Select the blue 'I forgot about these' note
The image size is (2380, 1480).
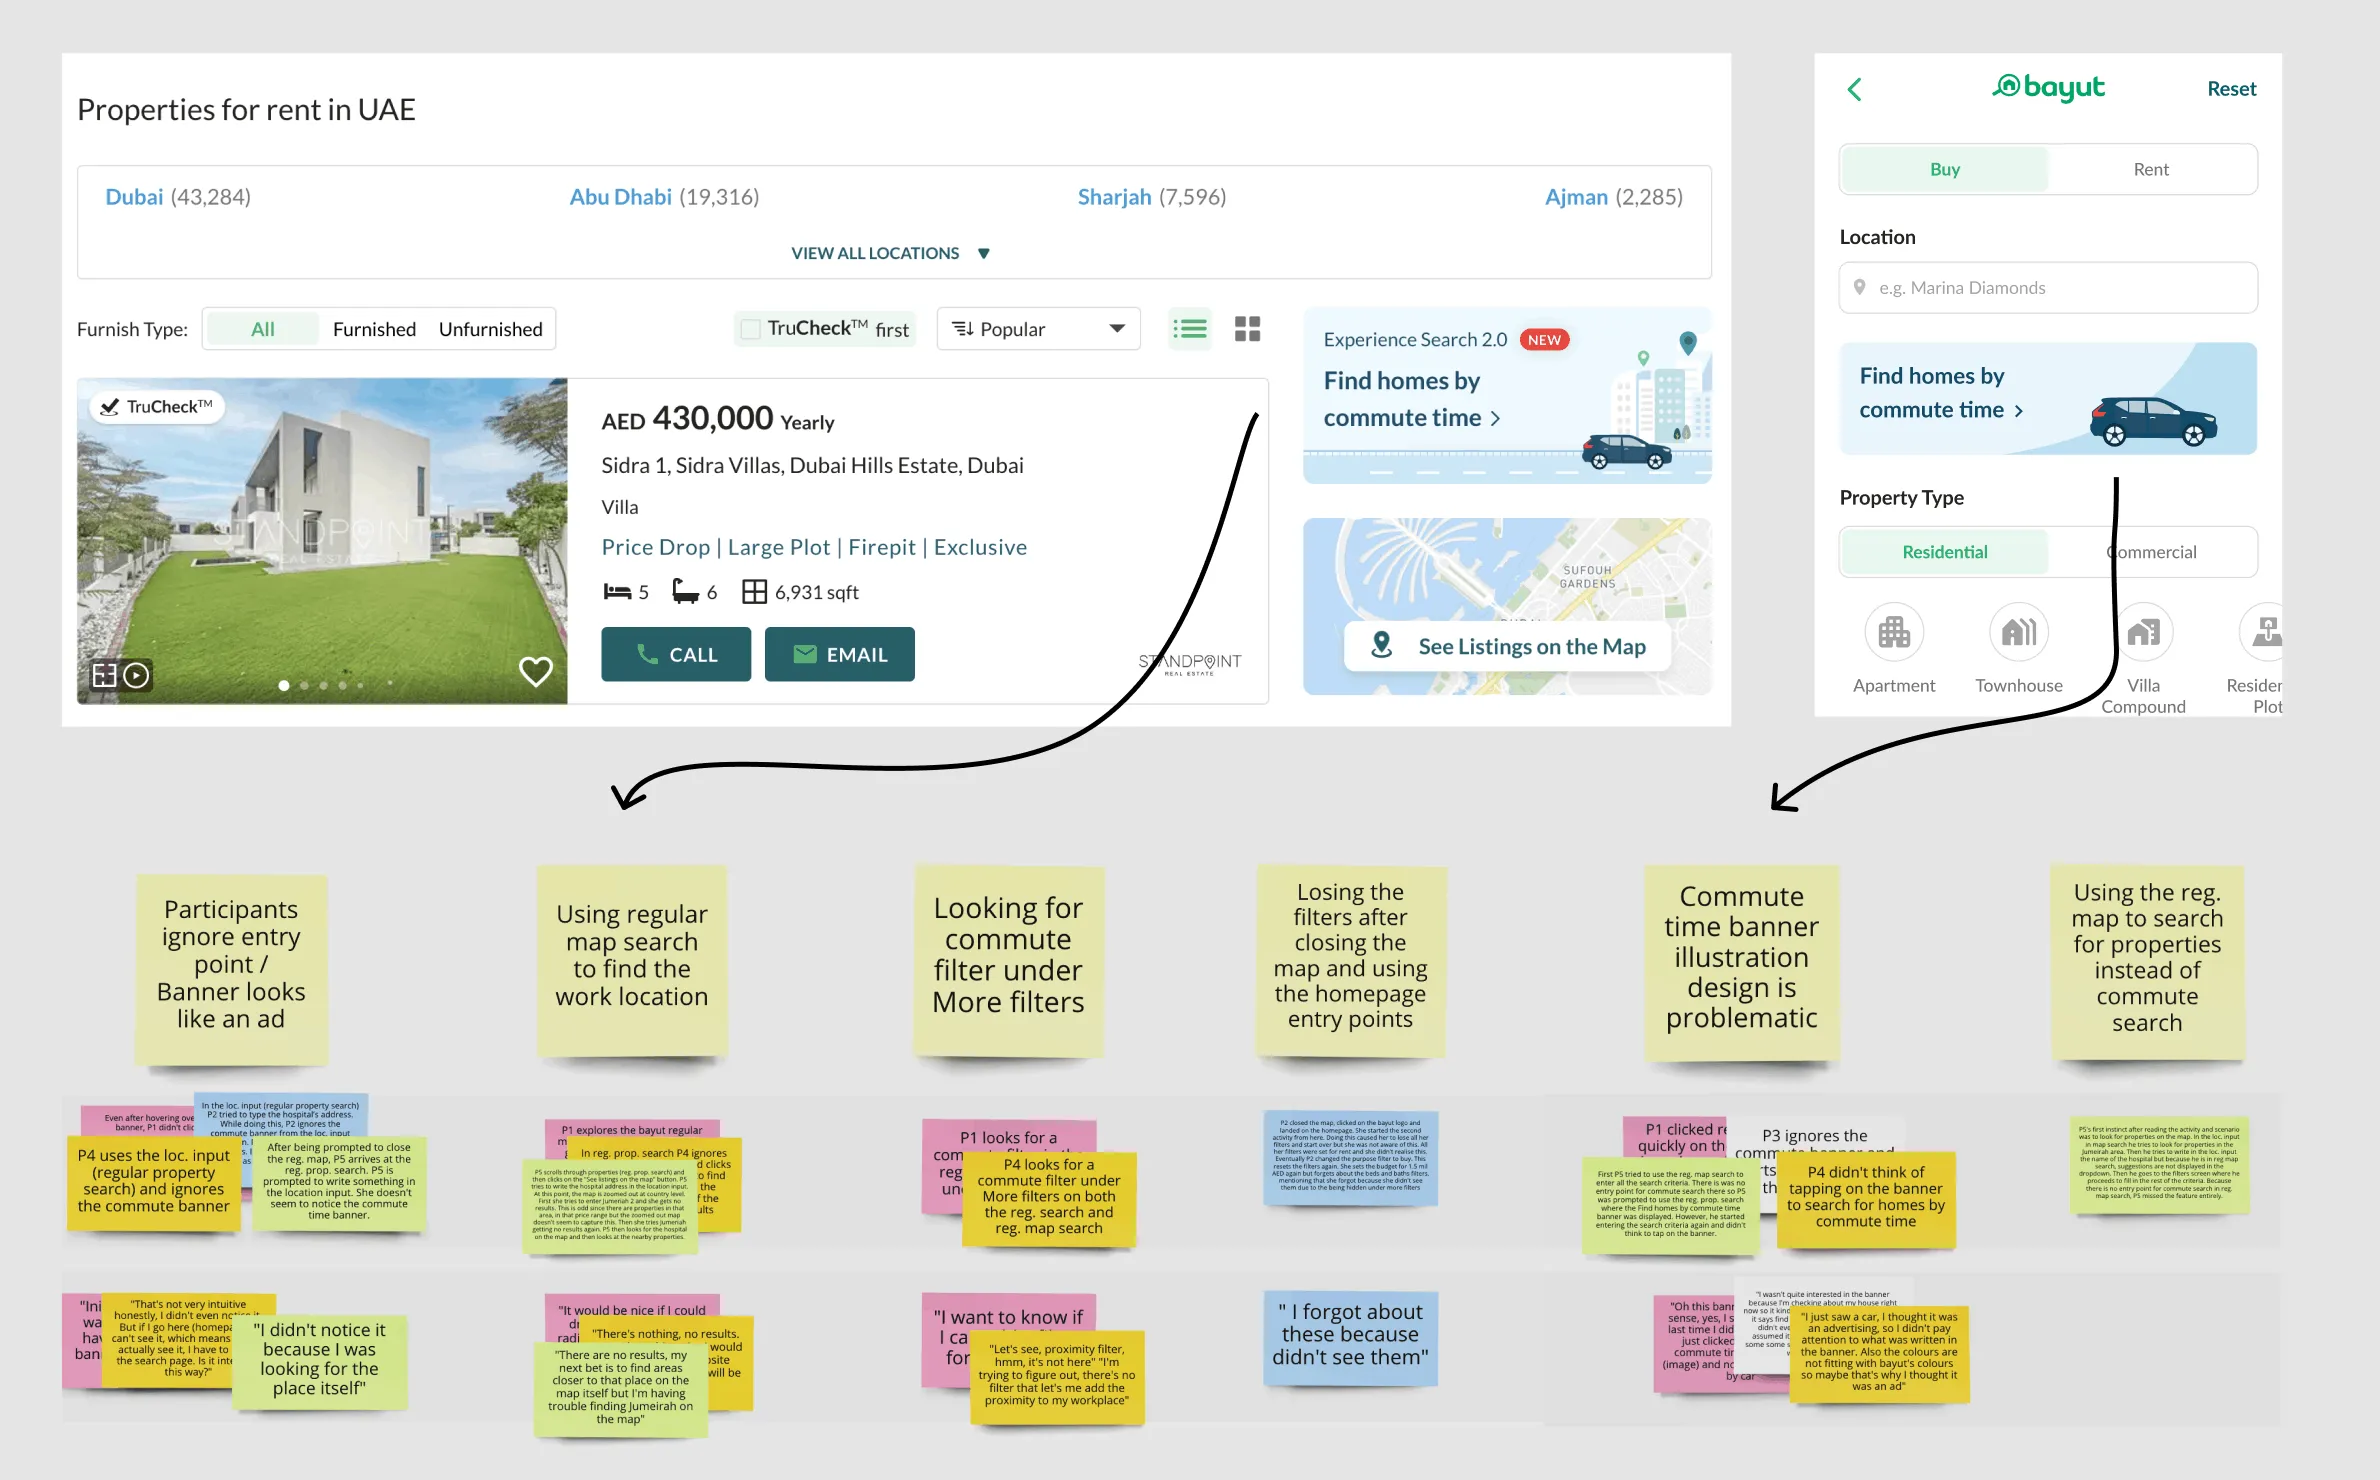[1350, 1337]
